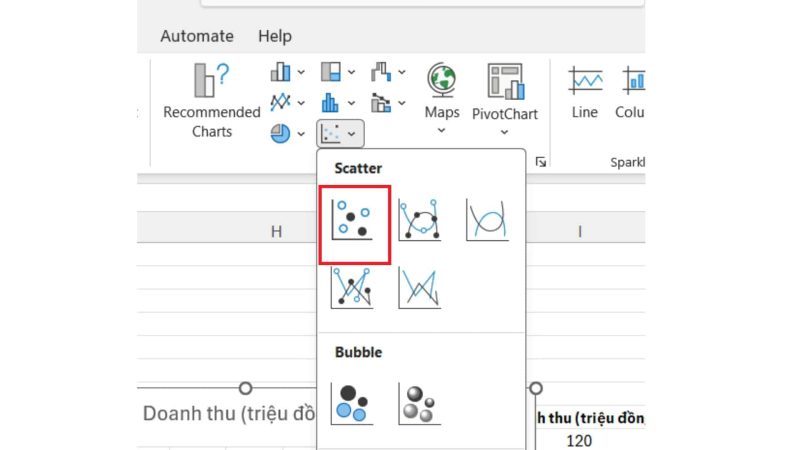800x450 pixels.
Task: Insert Combo chart icon
Action: coord(381,103)
